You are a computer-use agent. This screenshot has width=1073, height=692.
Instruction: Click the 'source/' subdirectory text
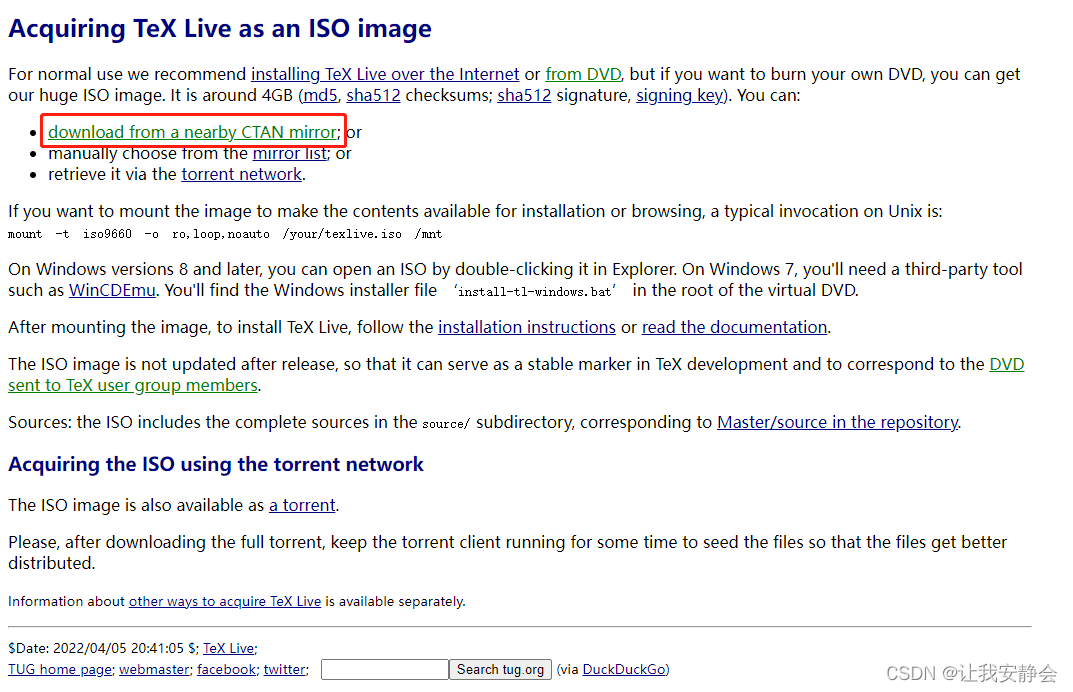[446, 424]
